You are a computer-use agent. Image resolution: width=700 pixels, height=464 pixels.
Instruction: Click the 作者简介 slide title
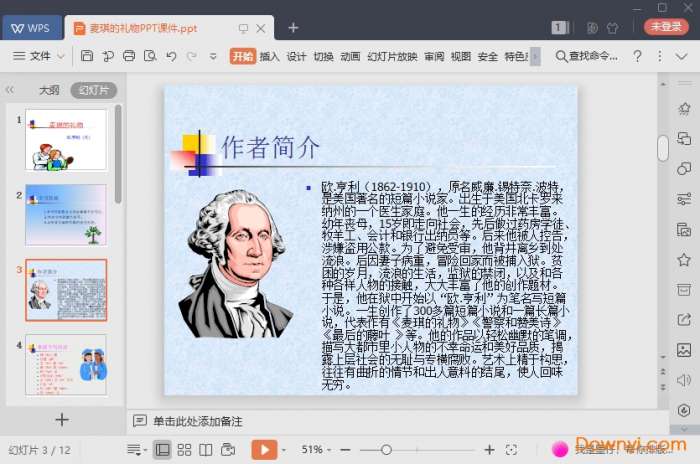pos(270,147)
